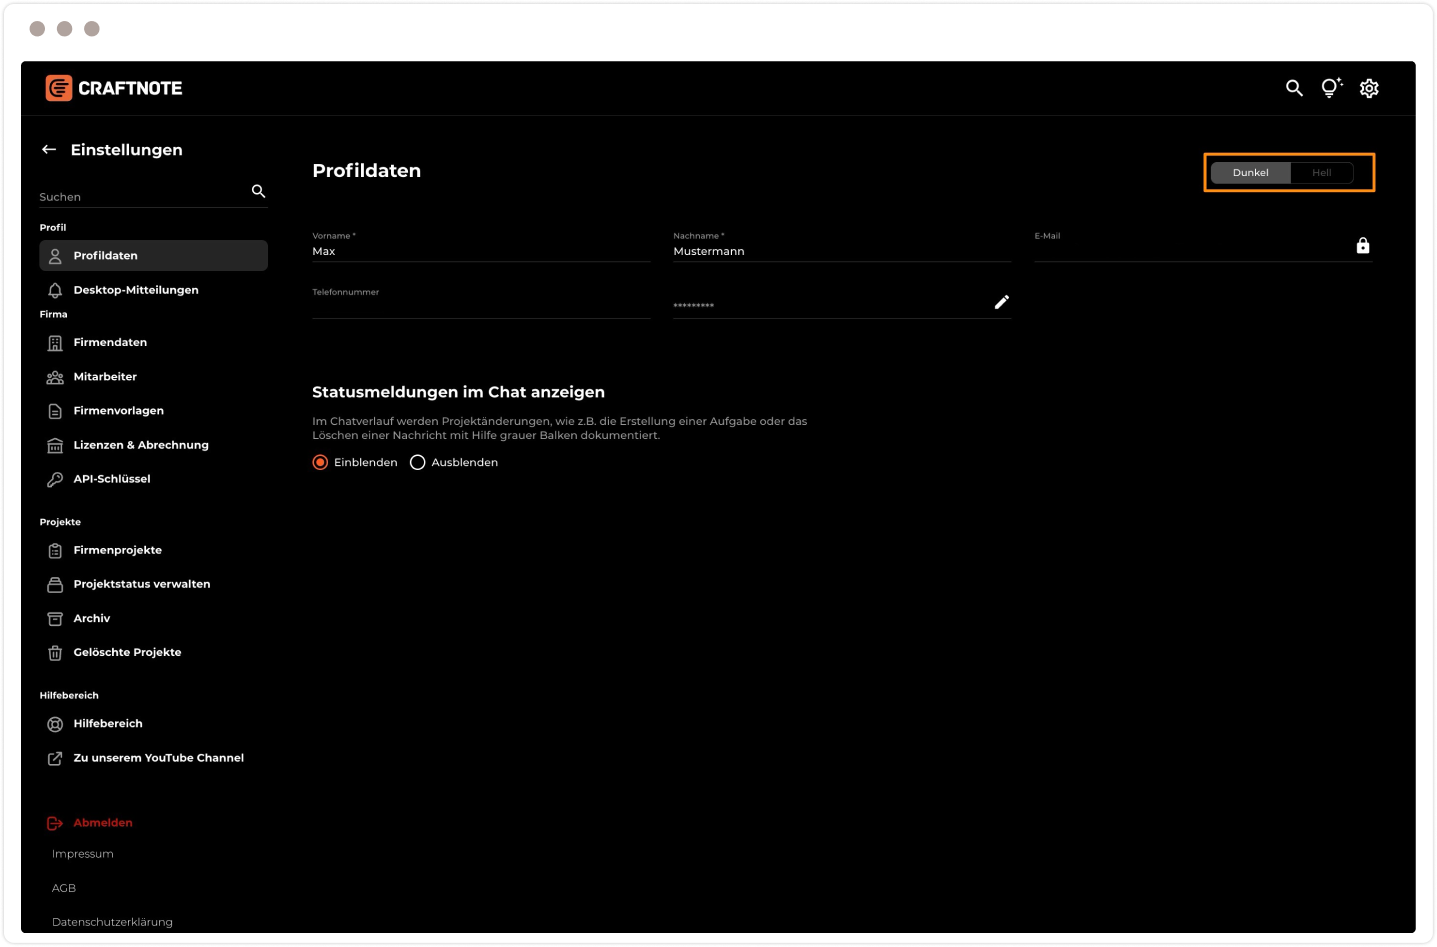Open the Impressum link
The width and height of the screenshot is (1437, 947).
83,854
